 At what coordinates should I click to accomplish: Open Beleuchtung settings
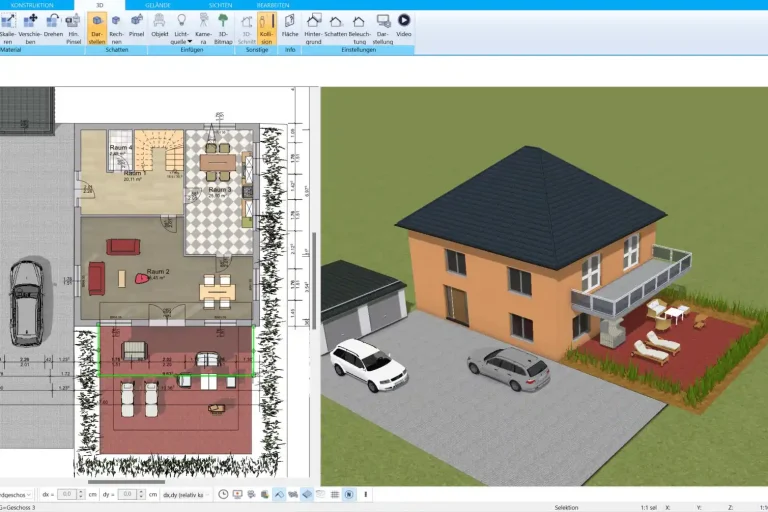click(360, 29)
